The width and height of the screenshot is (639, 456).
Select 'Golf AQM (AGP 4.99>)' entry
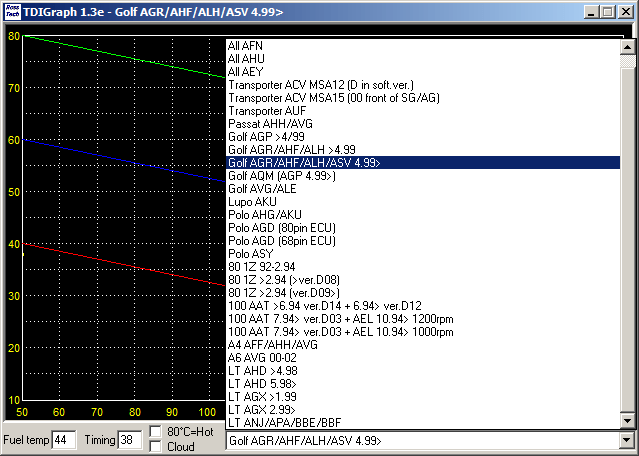[x=423, y=176]
